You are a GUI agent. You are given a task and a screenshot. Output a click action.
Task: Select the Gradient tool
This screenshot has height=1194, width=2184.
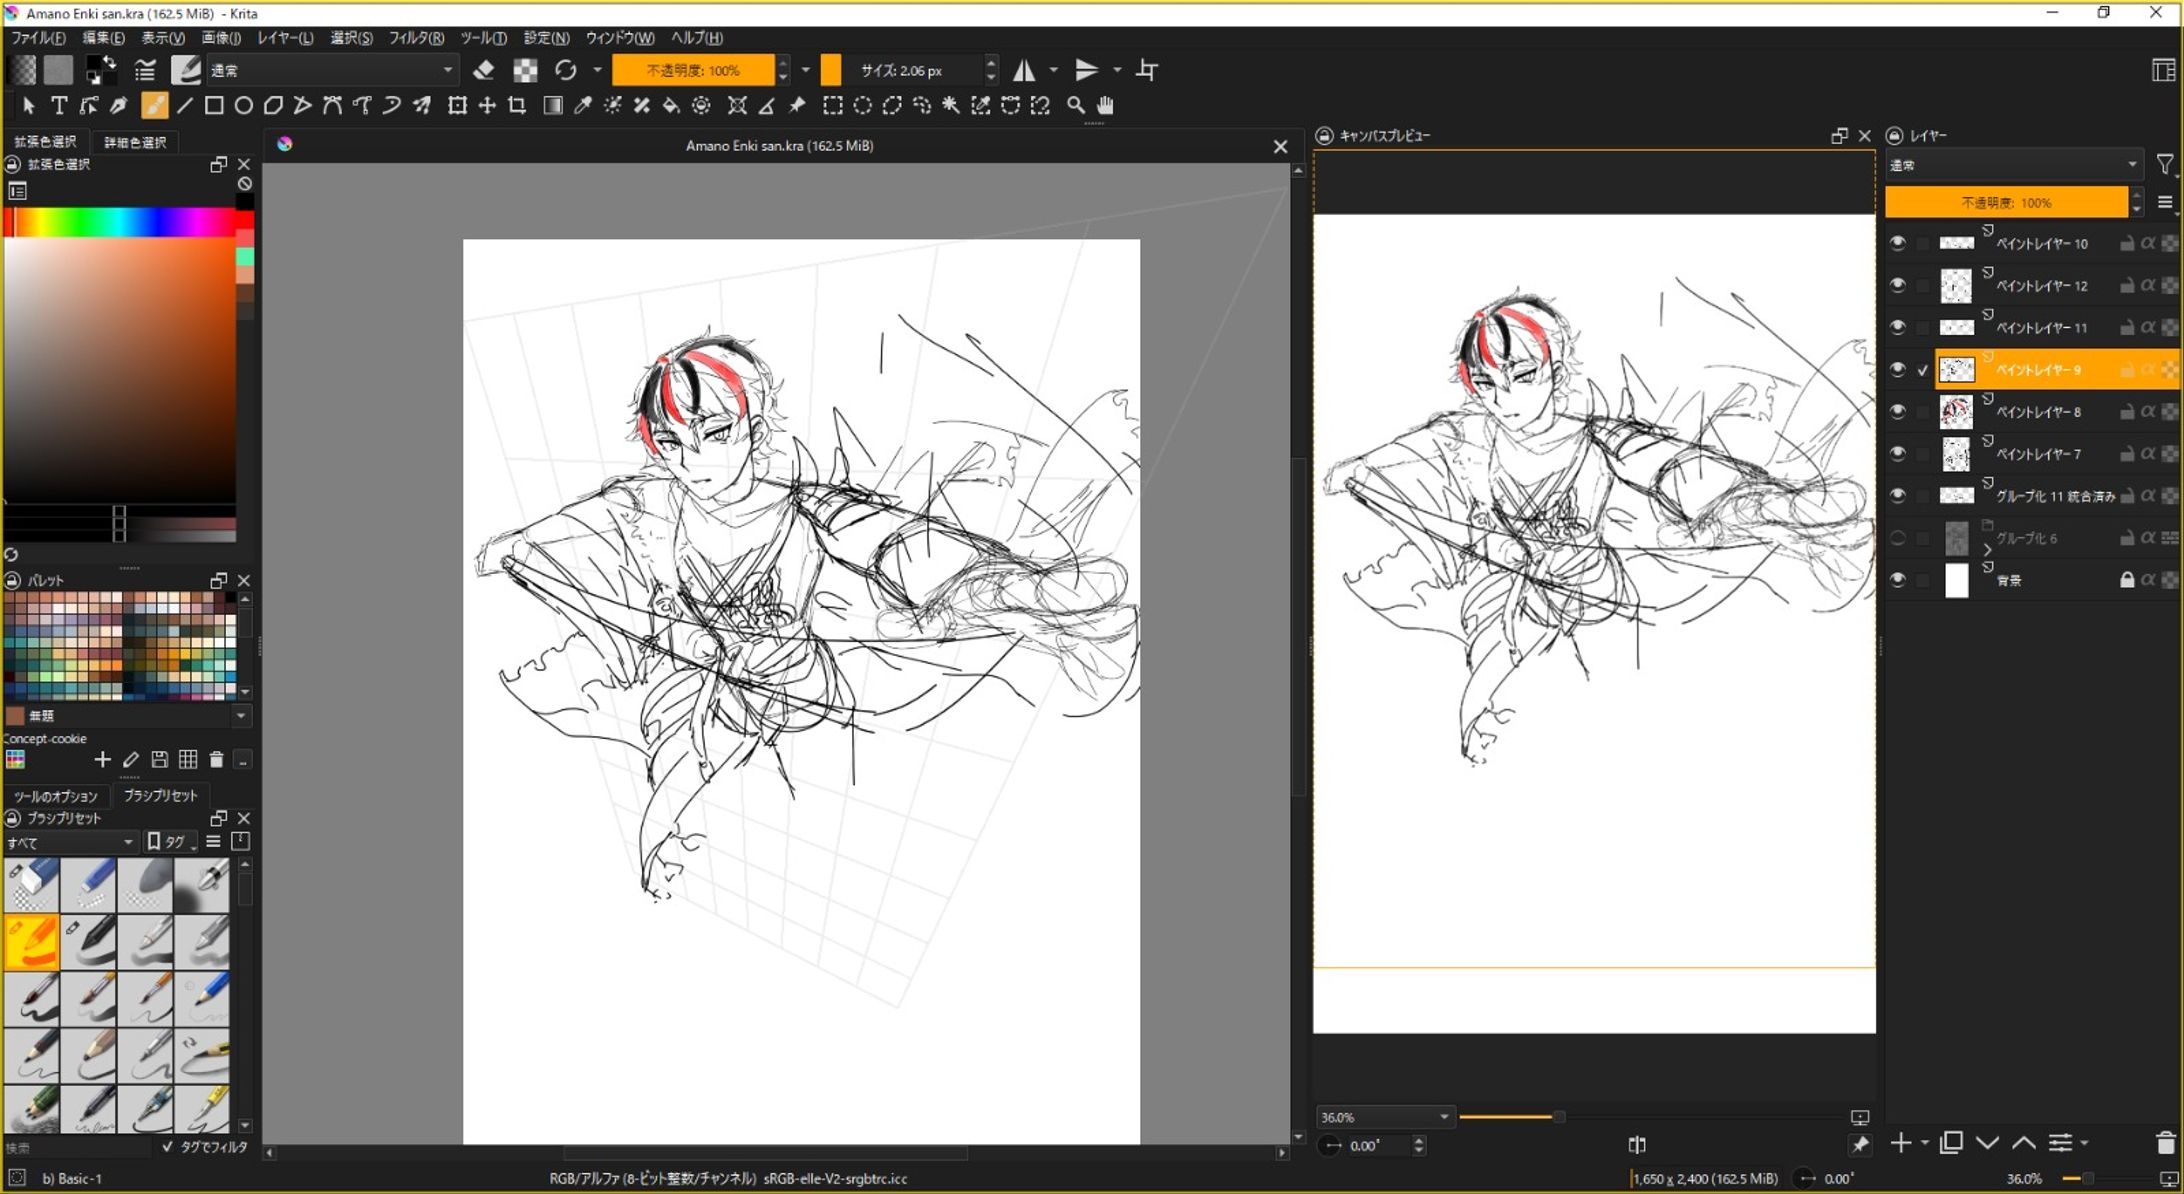tap(552, 105)
